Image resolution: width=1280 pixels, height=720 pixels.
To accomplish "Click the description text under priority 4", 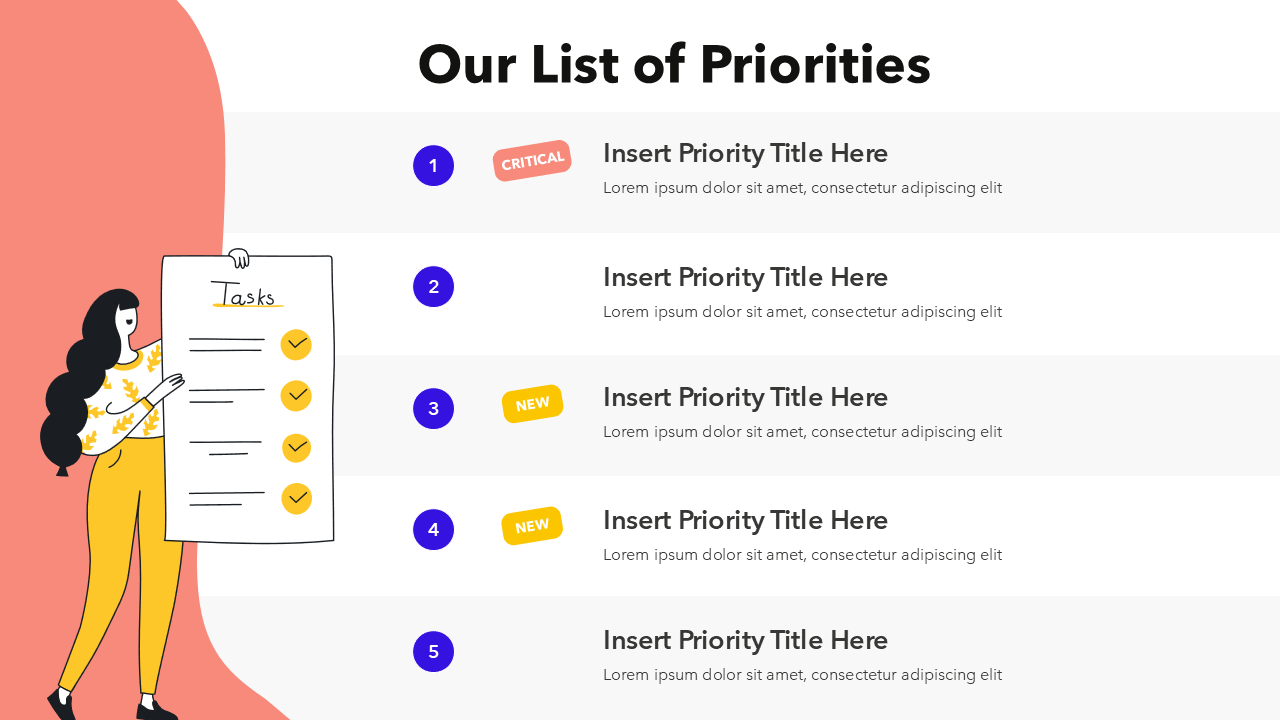I will pos(802,555).
